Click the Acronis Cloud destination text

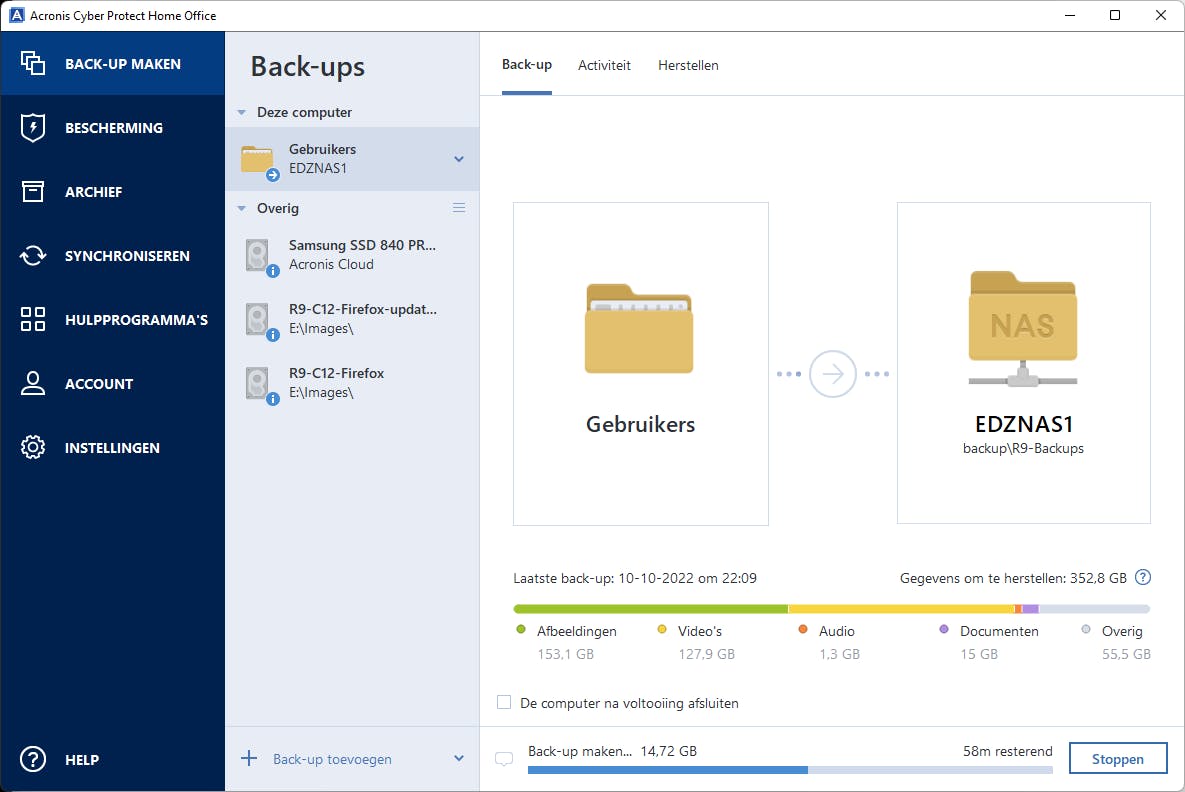[331, 265]
